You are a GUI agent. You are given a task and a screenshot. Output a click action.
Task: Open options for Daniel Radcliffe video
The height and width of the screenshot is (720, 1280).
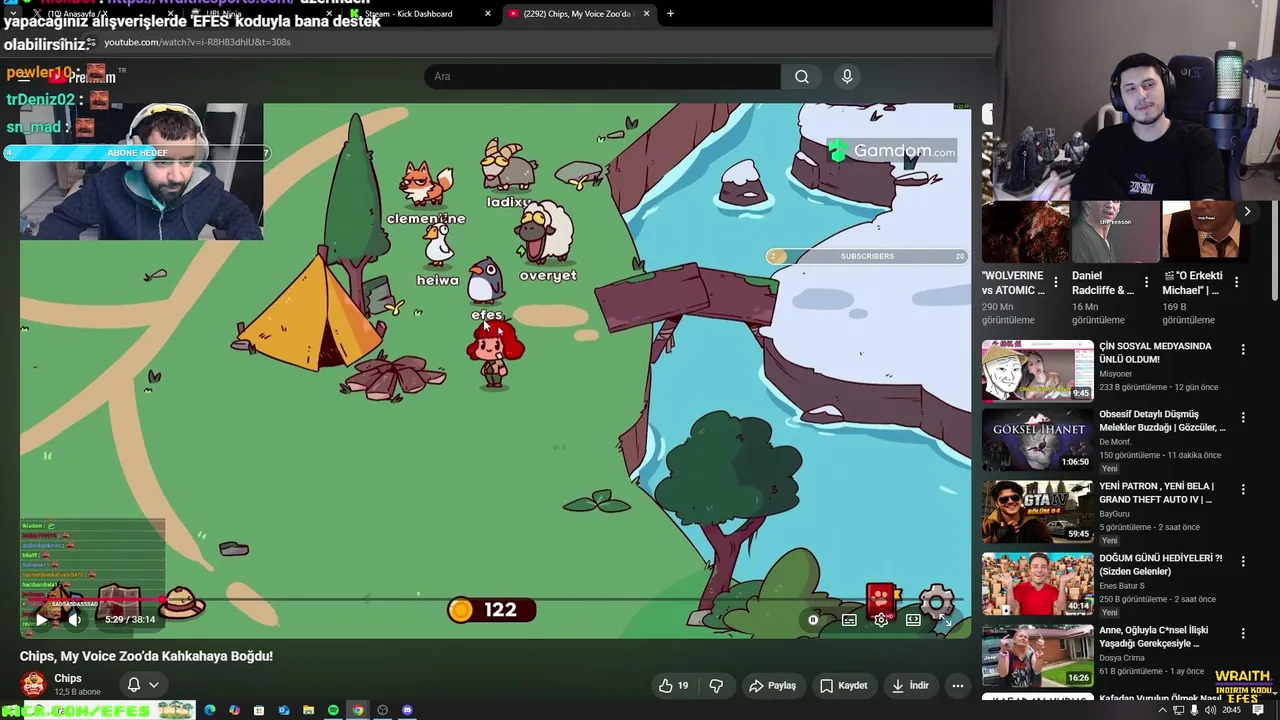coord(1146,283)
